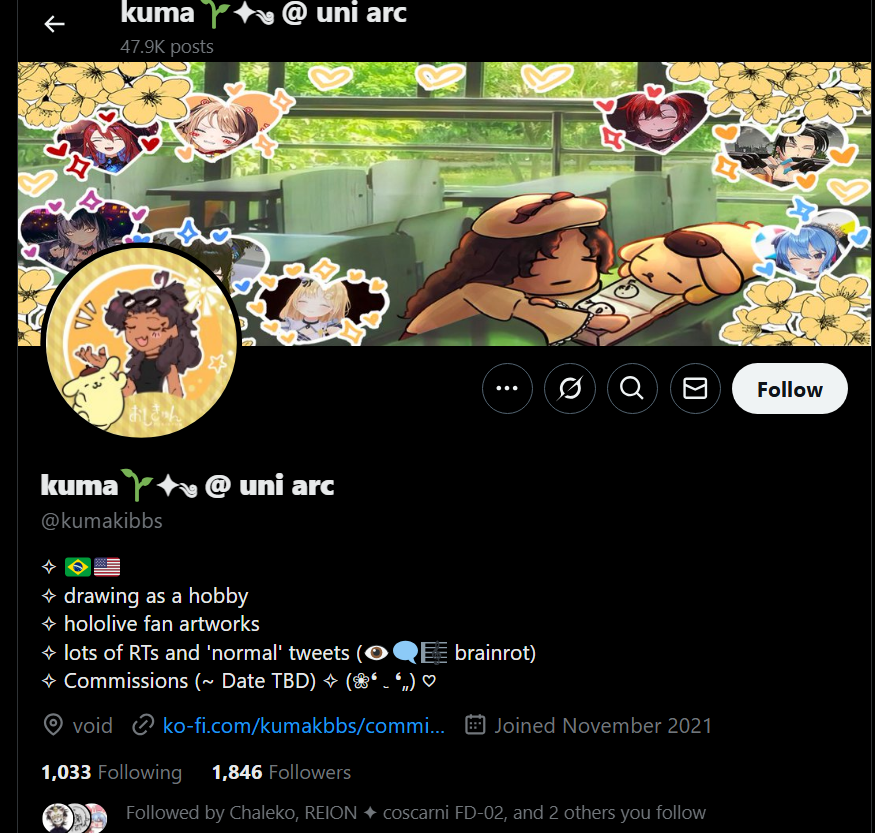
Task: Click the location pin icon next to void
Action: (53, 725)
